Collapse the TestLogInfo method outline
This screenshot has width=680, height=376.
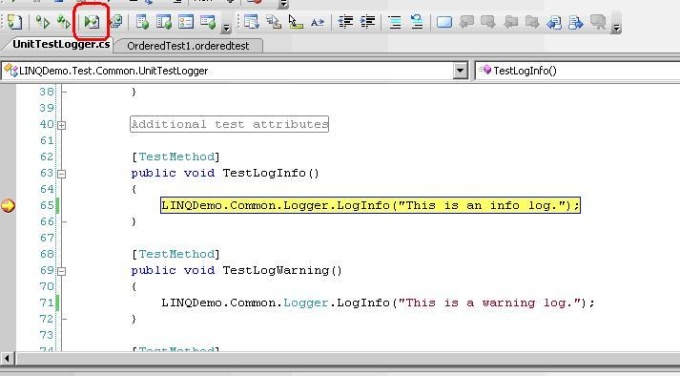point(62,174)
